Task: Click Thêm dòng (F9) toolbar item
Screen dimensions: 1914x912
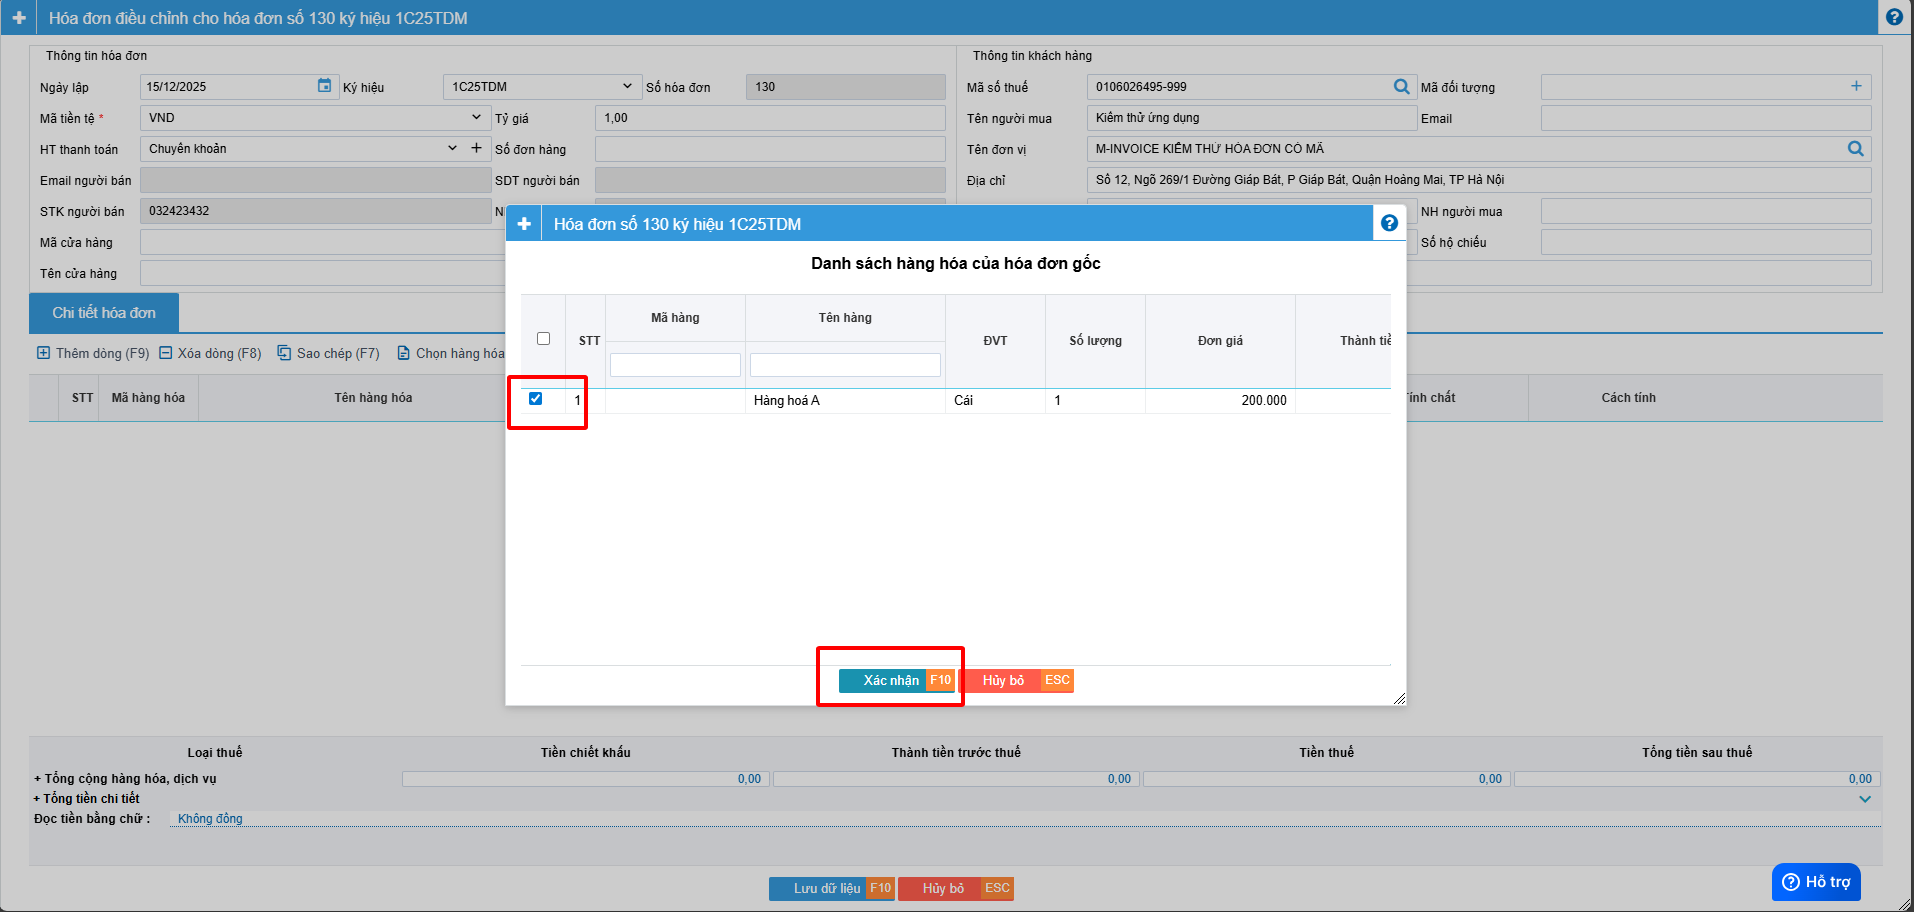Action: 93,353
